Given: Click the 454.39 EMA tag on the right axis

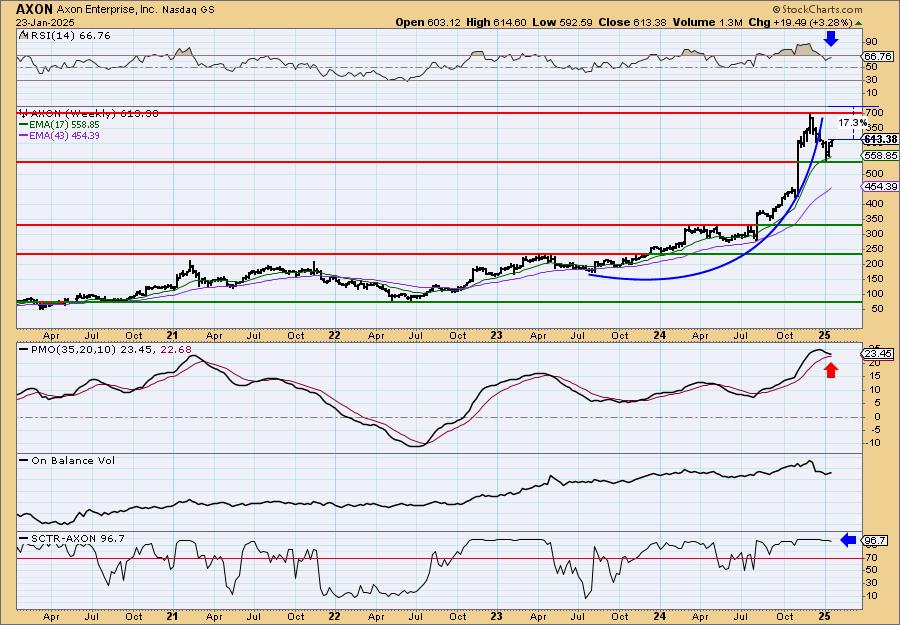Looking at the screenshot, I should tap(880, 186).
